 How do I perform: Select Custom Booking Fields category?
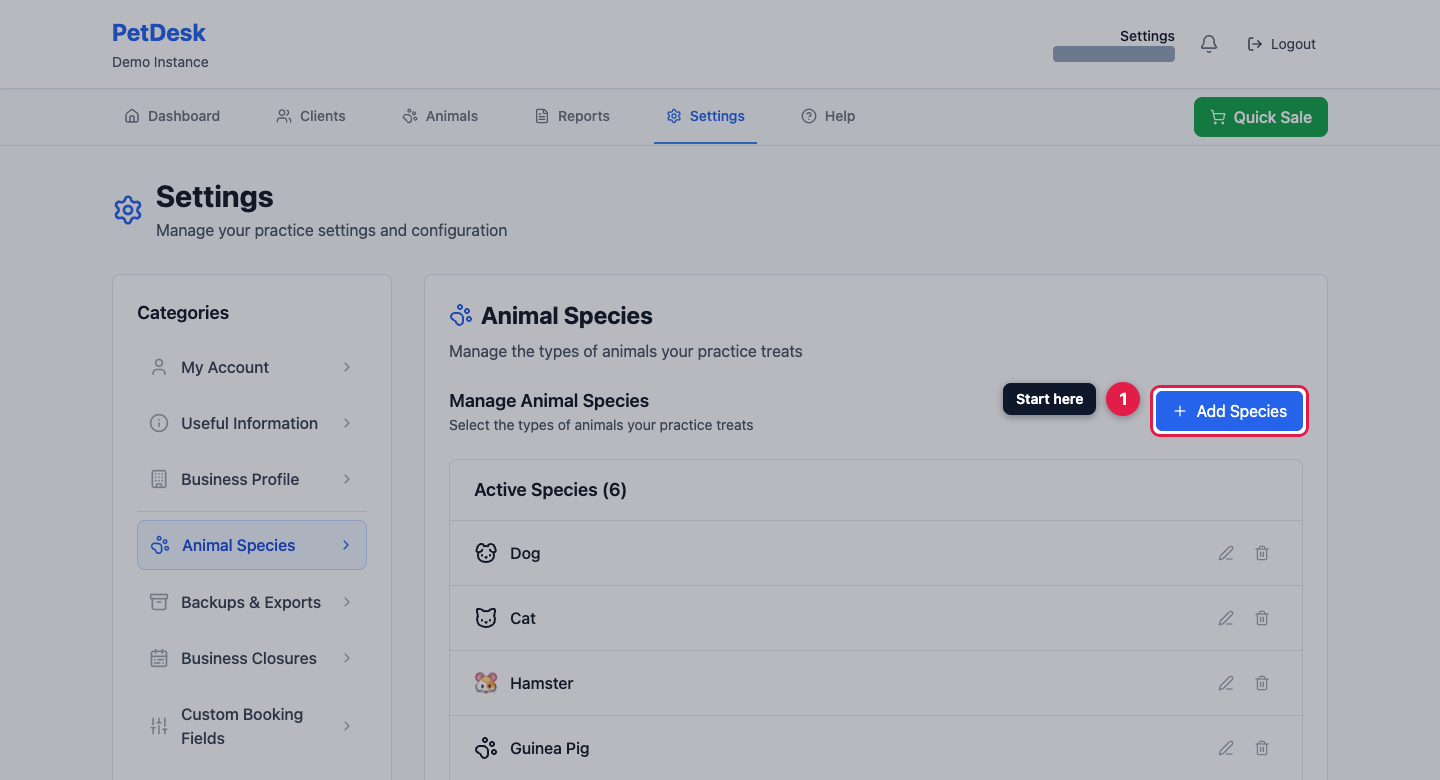click(x=252, y=726)
